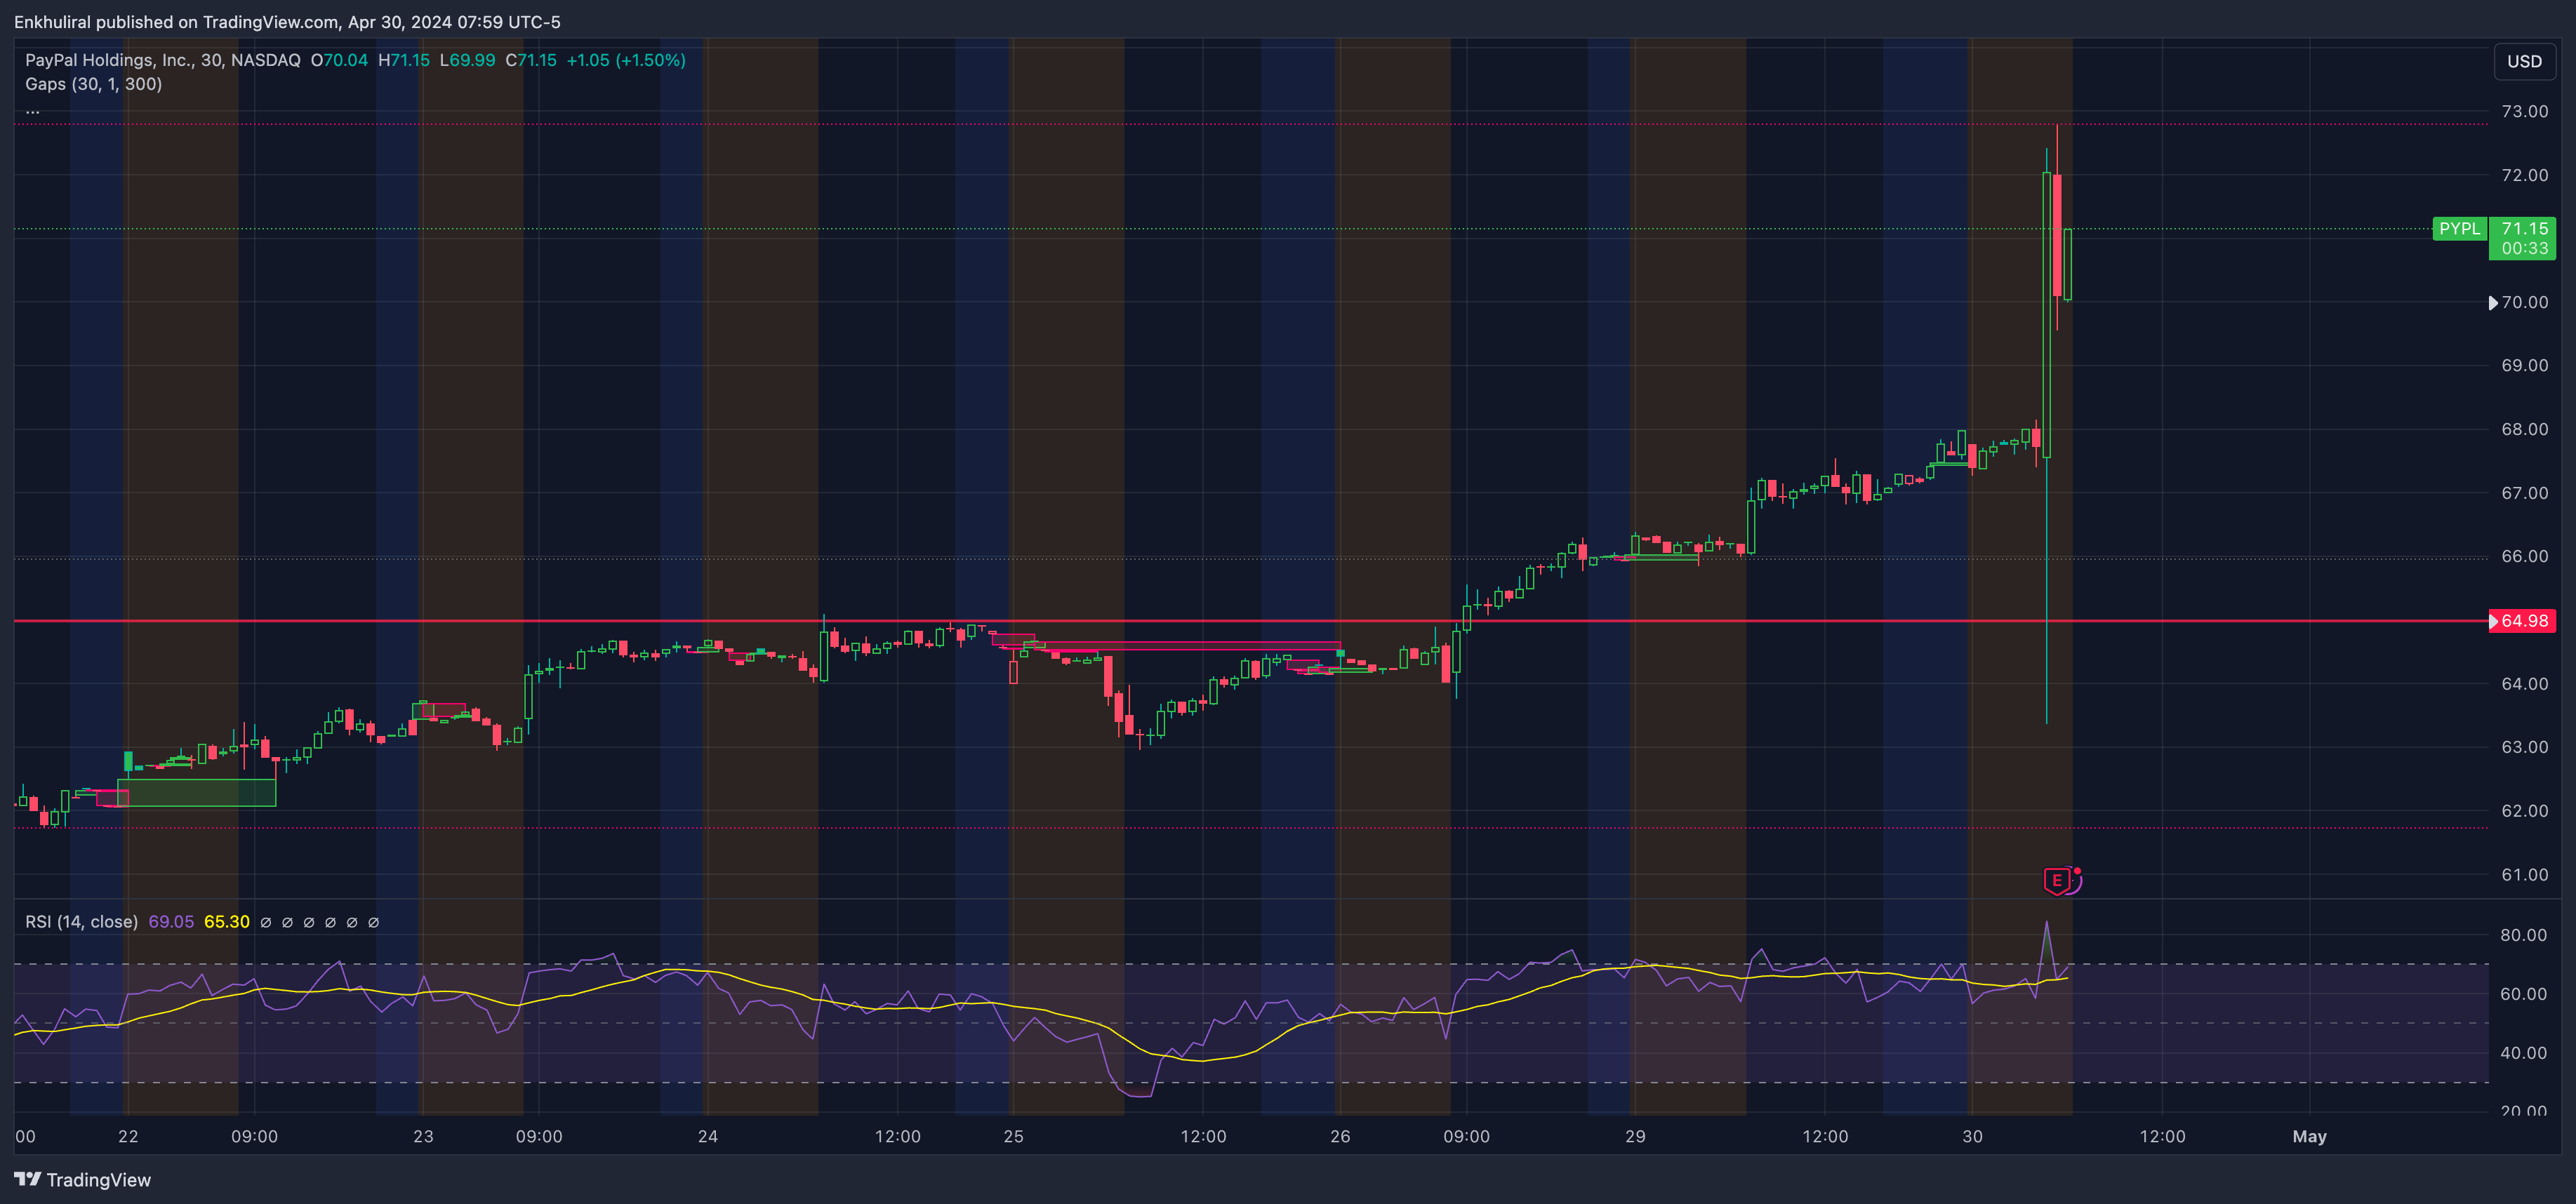Click the 73.00 label on price axis

[x=2524, y=111]
